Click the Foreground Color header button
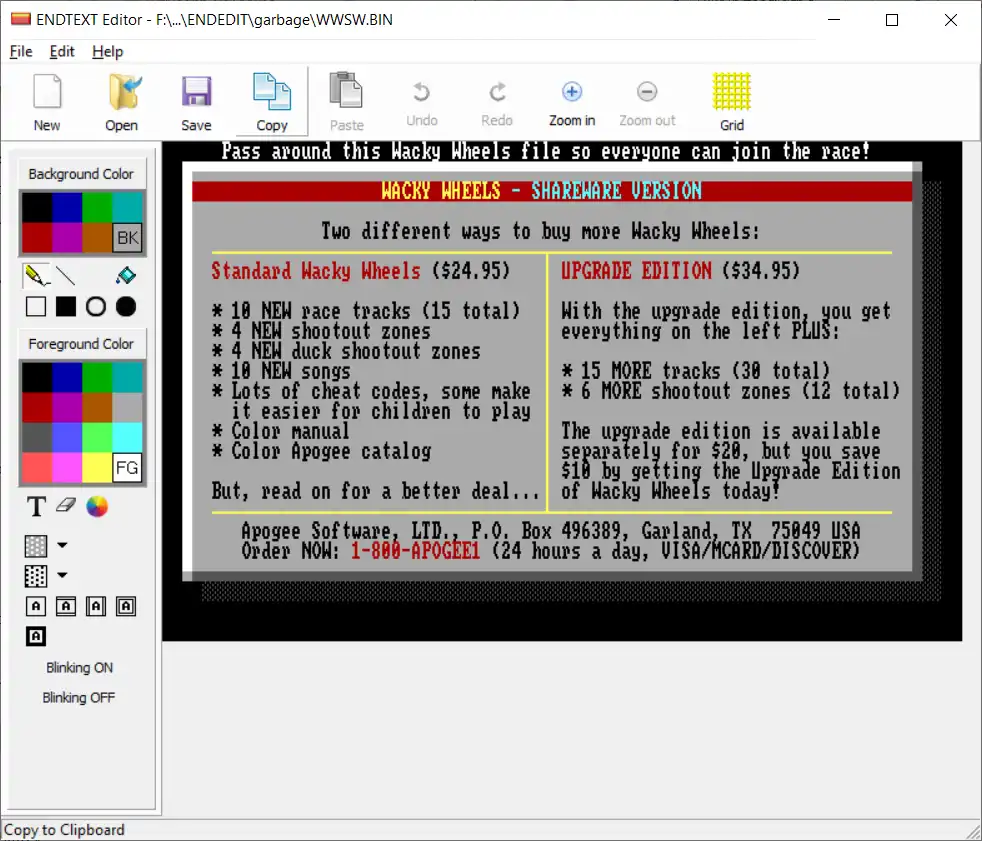982x841 pixels. (x=81, y=344)
